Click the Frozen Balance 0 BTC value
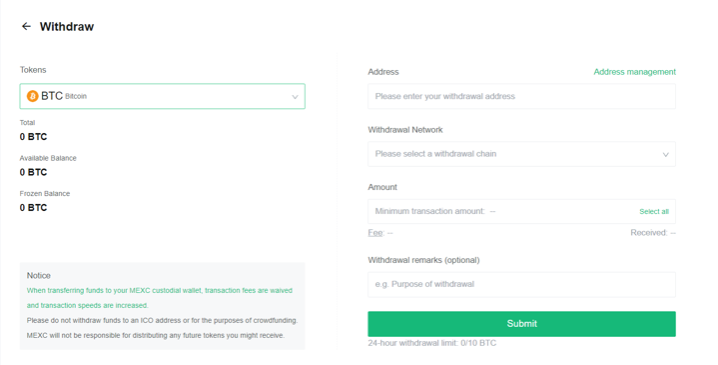 (33, 207)
